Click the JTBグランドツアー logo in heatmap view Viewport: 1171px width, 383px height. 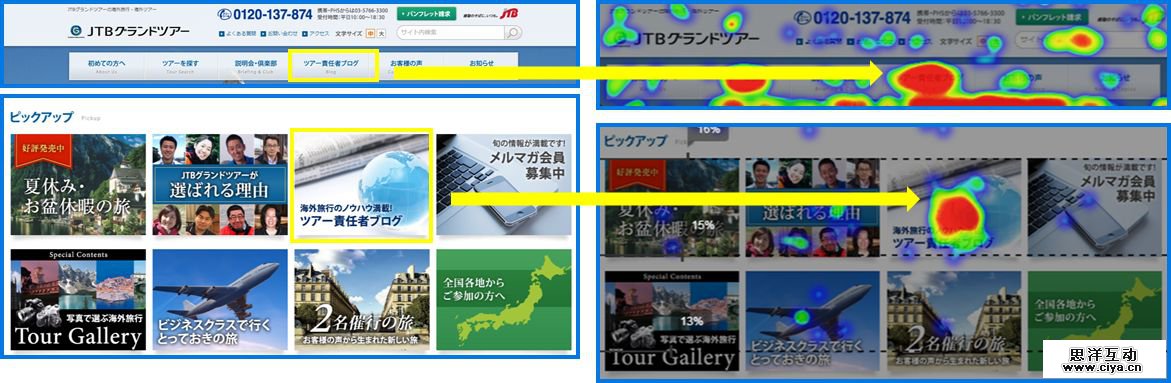click(x=686, y=38)
